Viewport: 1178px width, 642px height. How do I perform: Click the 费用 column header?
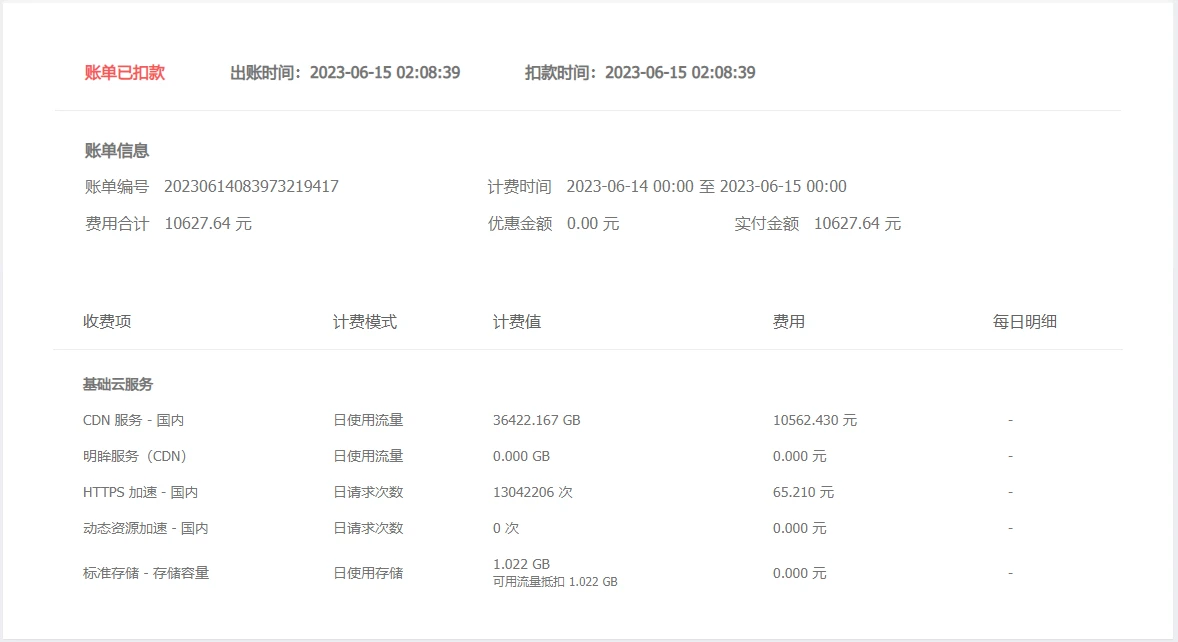pos(789,322)
